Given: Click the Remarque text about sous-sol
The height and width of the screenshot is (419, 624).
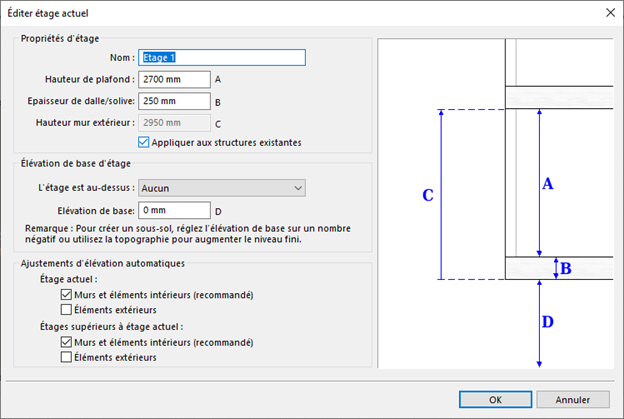Looking at the screenshot, I should [188, 234].
